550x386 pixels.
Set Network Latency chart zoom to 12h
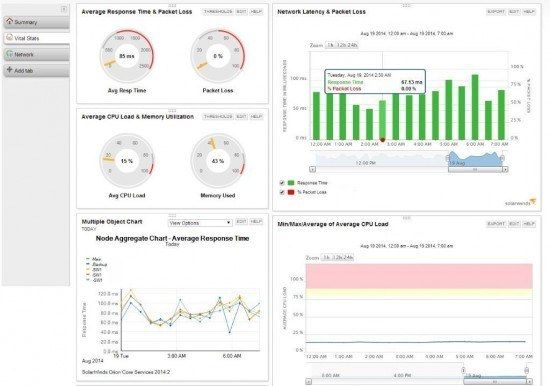(341, 45)
